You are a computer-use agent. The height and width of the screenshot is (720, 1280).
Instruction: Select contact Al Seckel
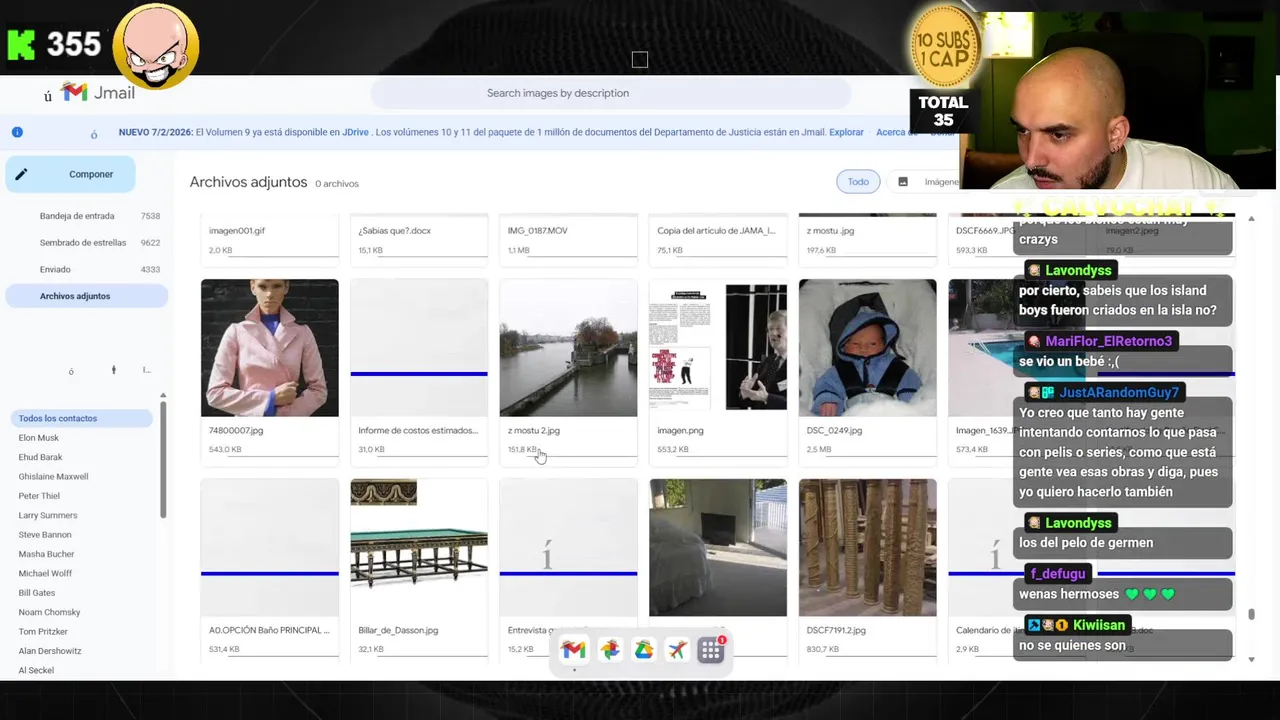click(x=36, y=670)
